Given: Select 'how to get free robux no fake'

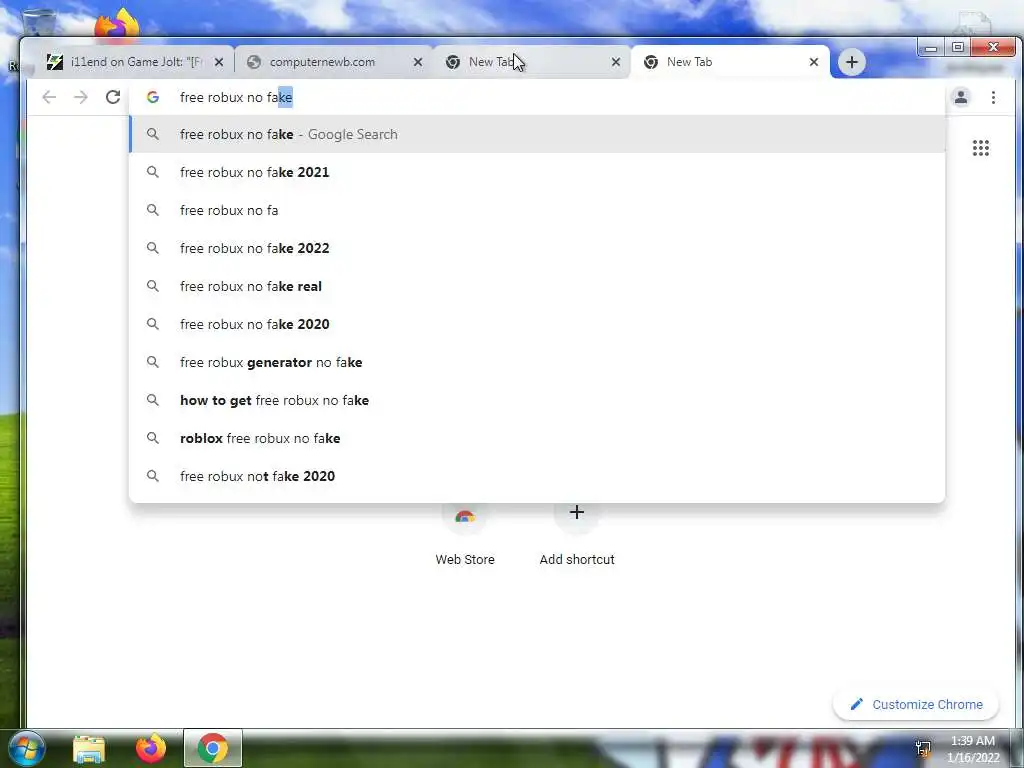Looking at the screenshot, I should pyautogui.click(x=537, y=400).
